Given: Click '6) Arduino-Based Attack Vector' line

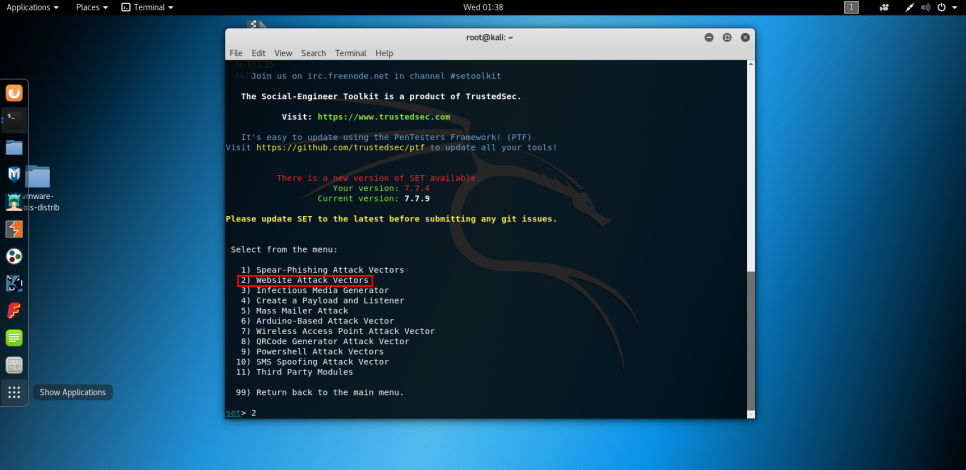Looking at the screenshot, I should (x=317, y=321).
